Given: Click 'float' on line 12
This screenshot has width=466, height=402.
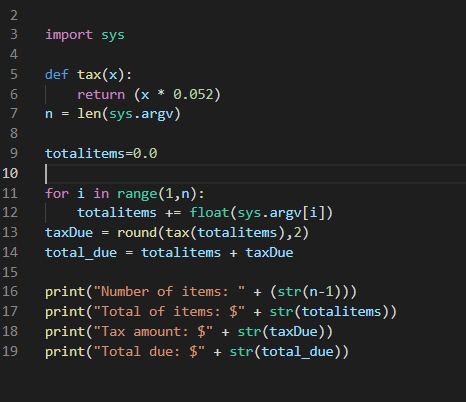Looking at the screenshot, I should (x=210, y=213).
